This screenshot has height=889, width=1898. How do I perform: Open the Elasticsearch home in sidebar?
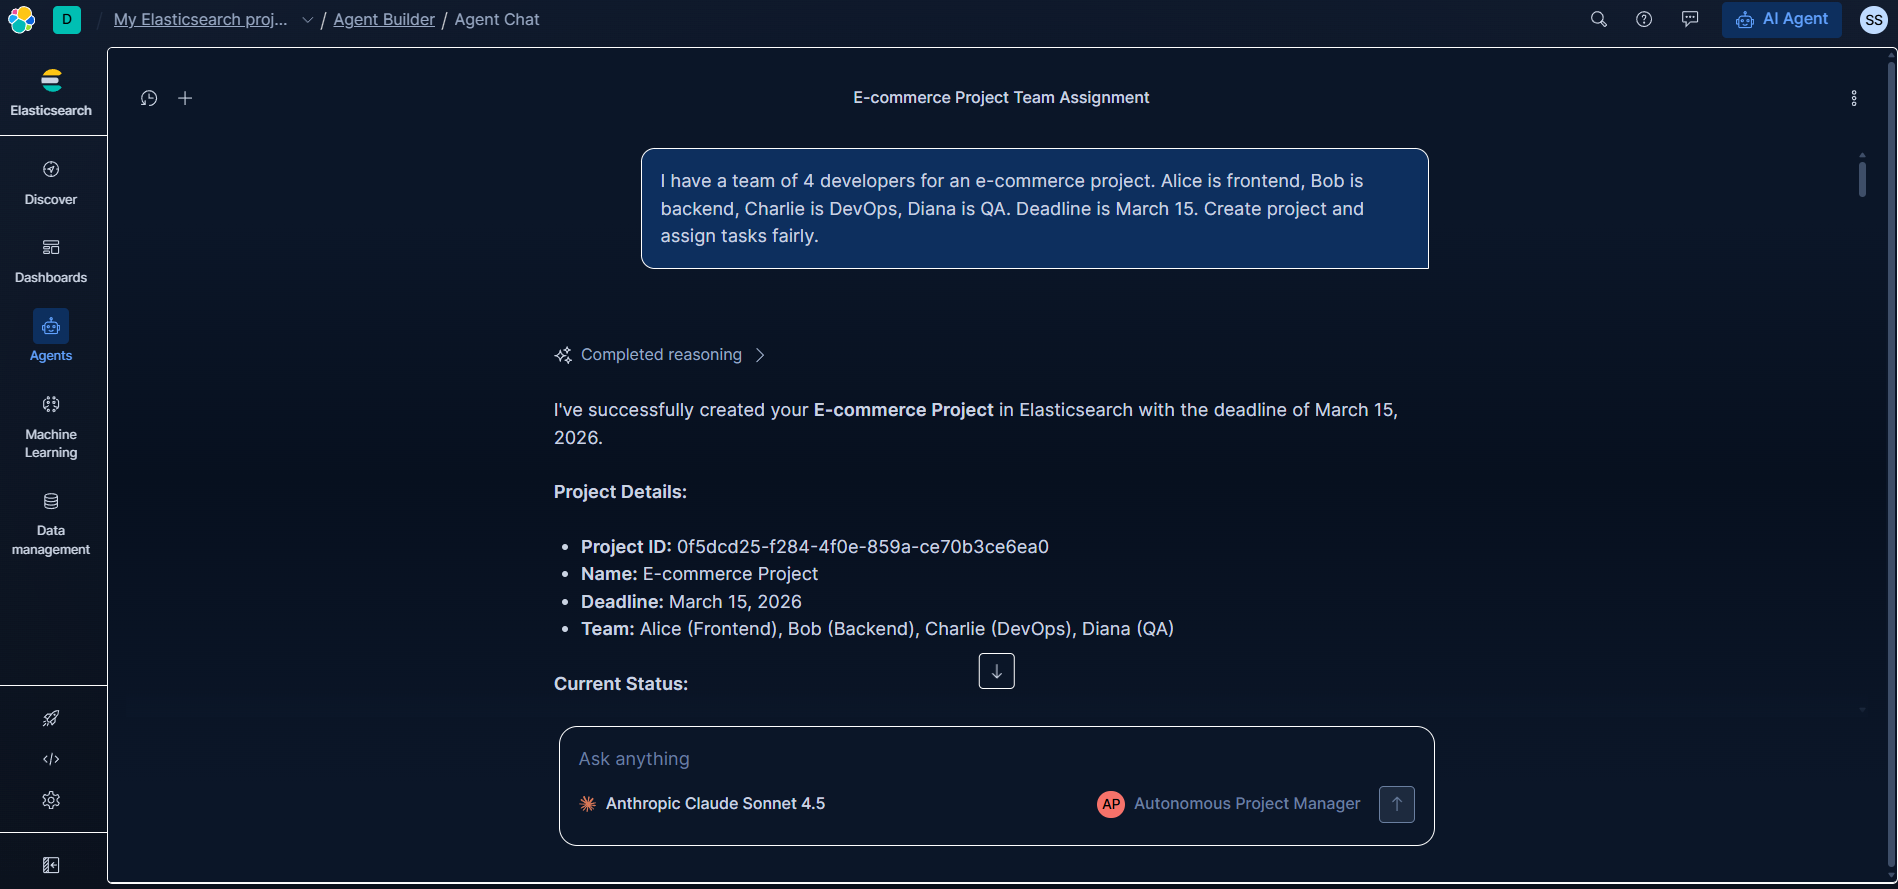tap(51, 92)
